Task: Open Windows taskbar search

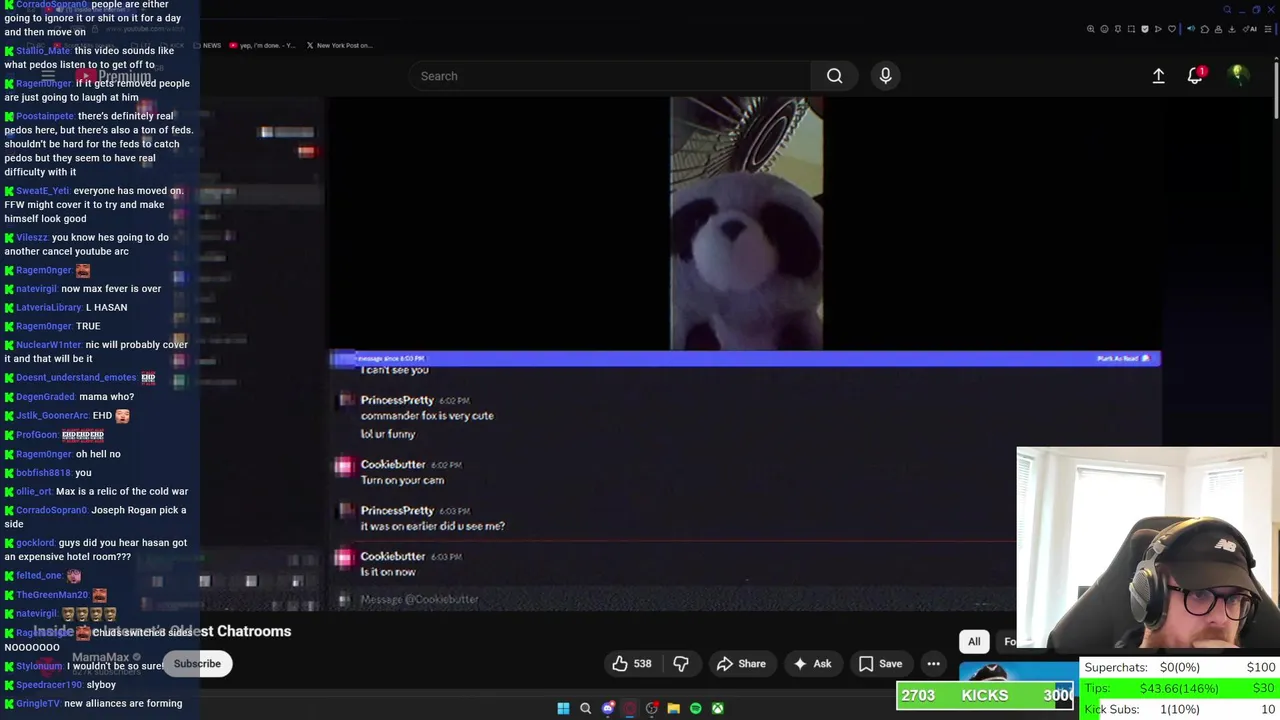Action: (x=585, y=708)
